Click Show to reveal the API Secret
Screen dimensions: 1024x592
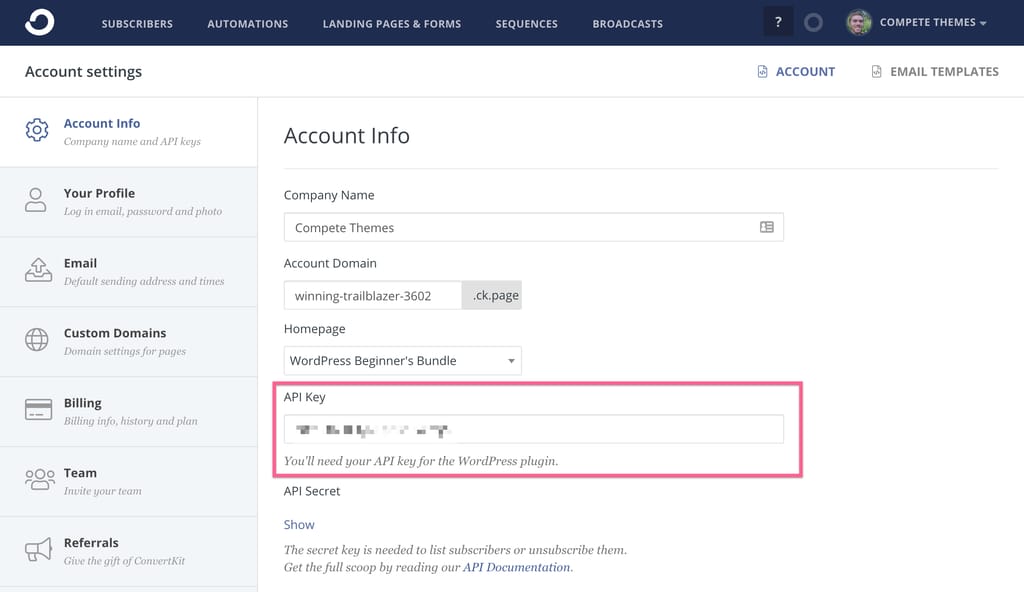click(x=299, y=525)
